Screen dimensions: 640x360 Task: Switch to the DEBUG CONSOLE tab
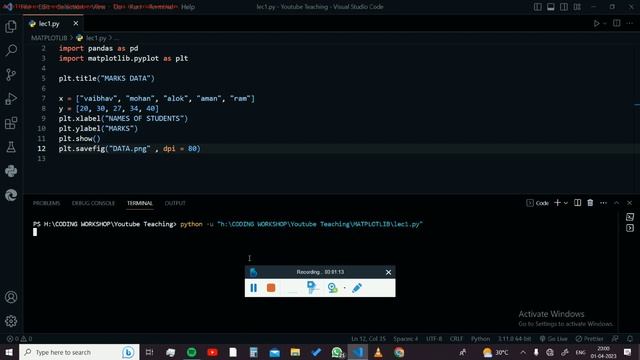pyautogui.click(x=93, y=203)
